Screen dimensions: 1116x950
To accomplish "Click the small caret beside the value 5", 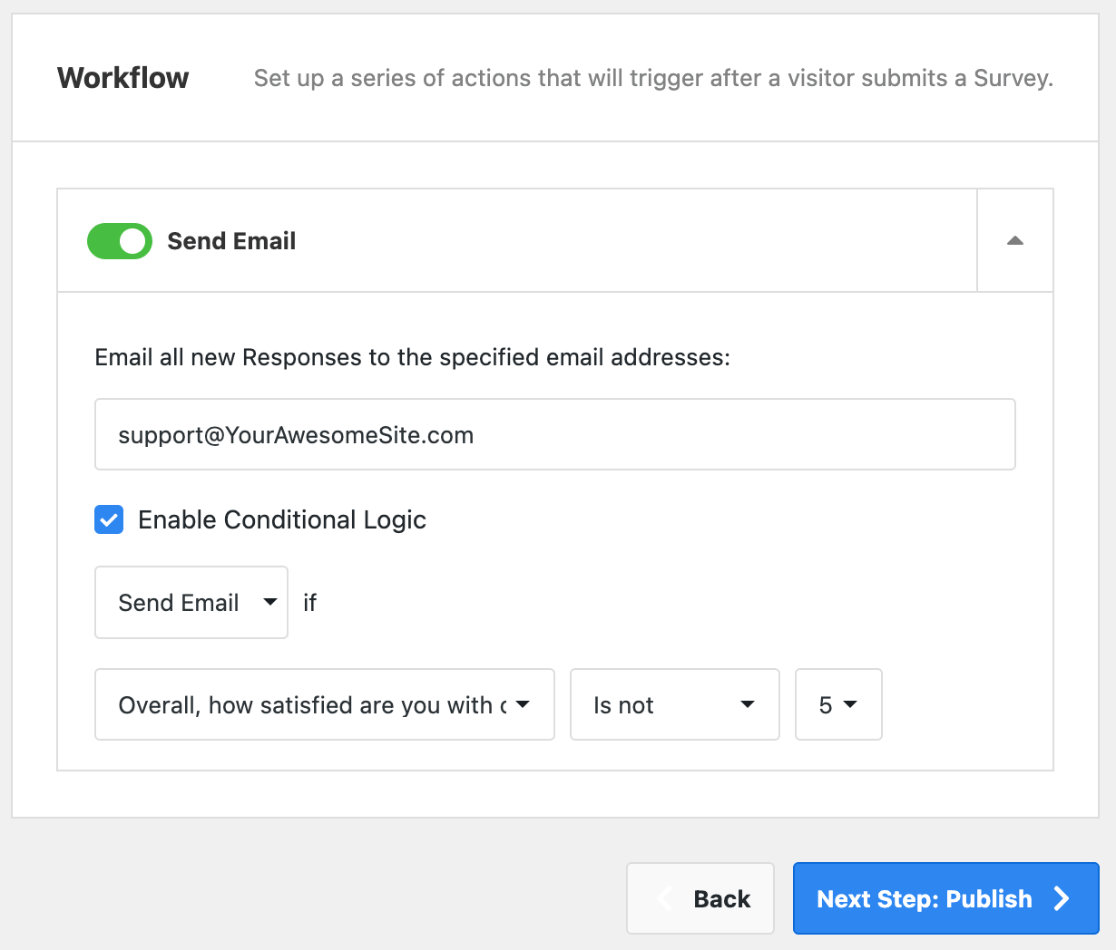I will pyautogui.click(x=851, y=705).
